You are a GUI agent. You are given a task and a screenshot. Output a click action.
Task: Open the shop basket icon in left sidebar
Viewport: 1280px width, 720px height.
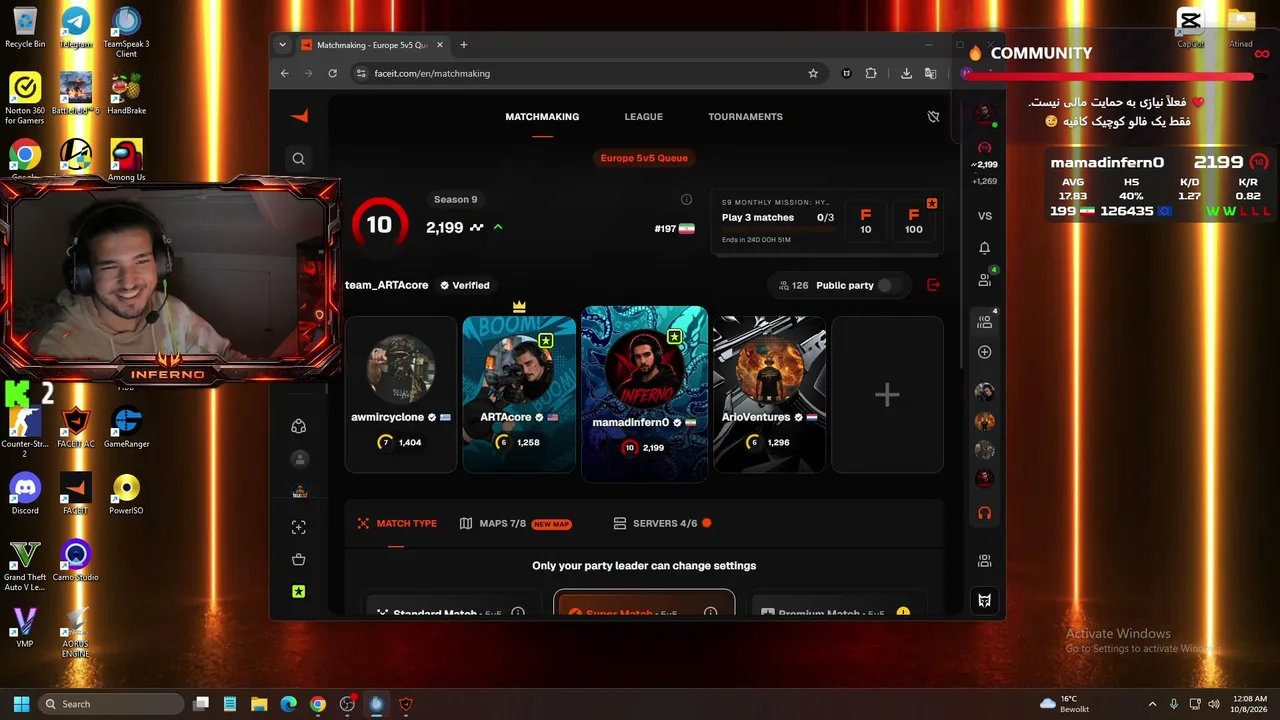[x=298, y=559]
